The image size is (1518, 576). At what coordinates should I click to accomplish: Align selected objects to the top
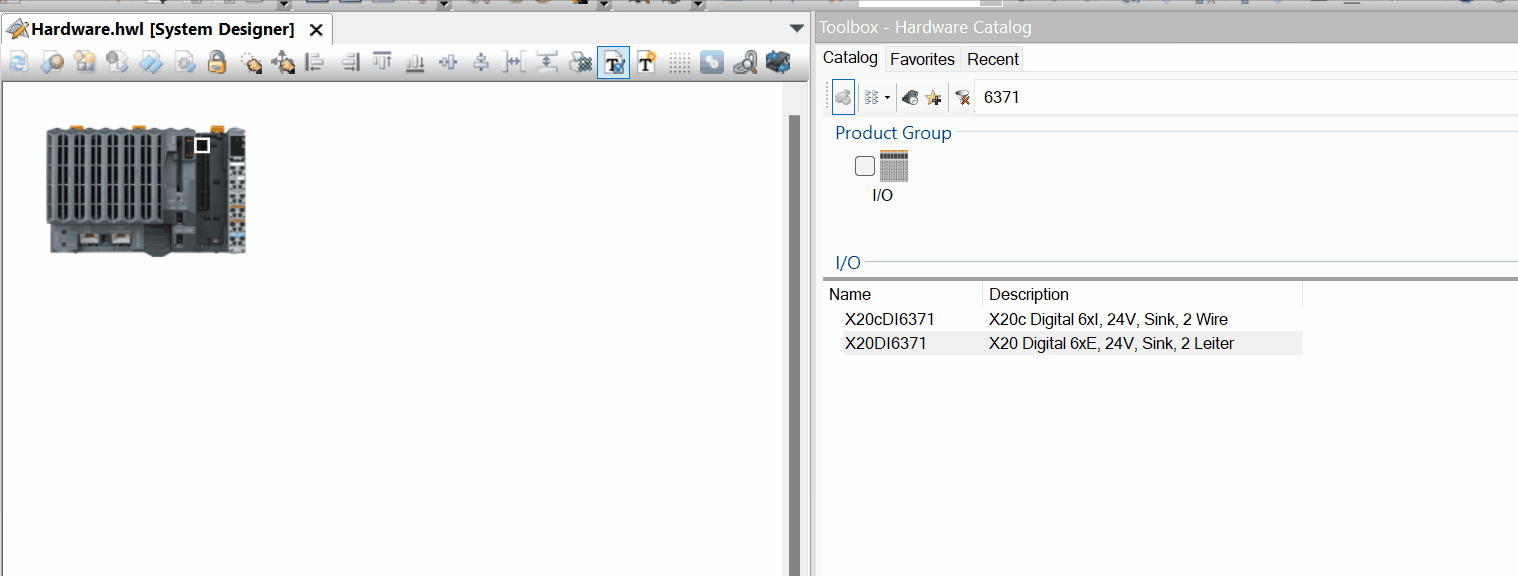382,63
